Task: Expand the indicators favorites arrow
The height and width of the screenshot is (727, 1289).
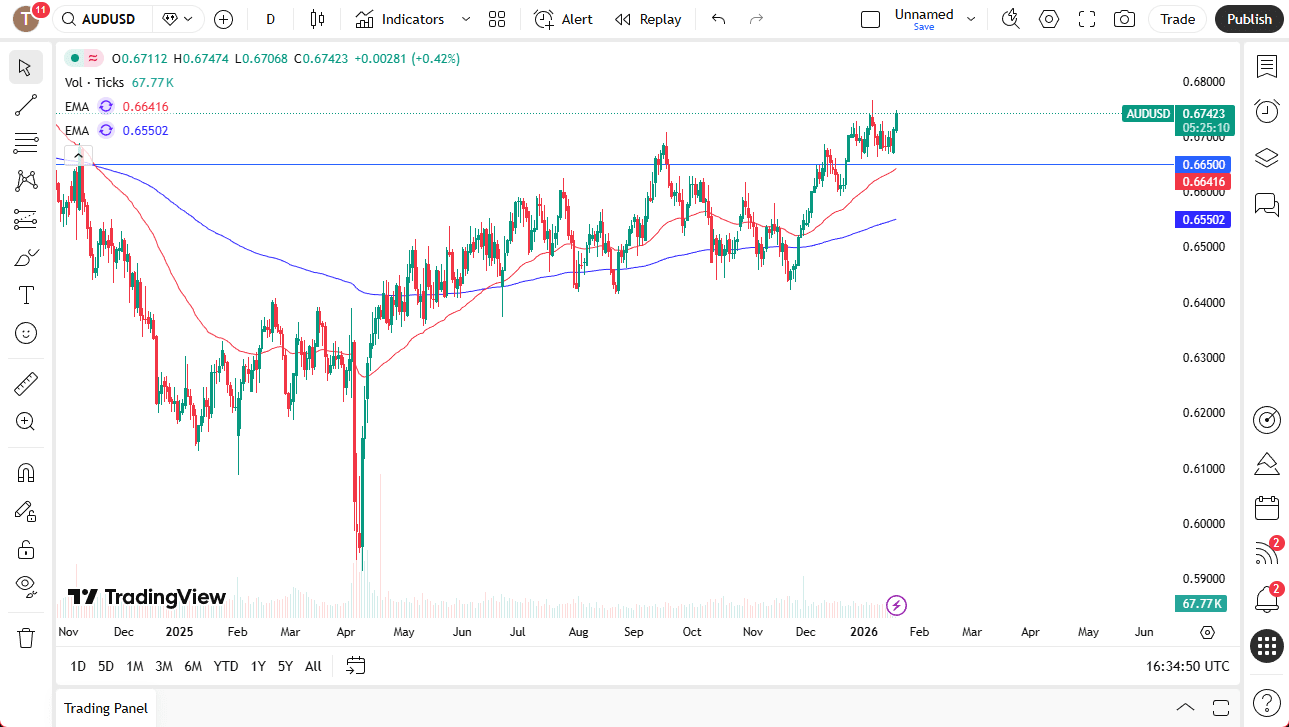Action: point(466,19)
